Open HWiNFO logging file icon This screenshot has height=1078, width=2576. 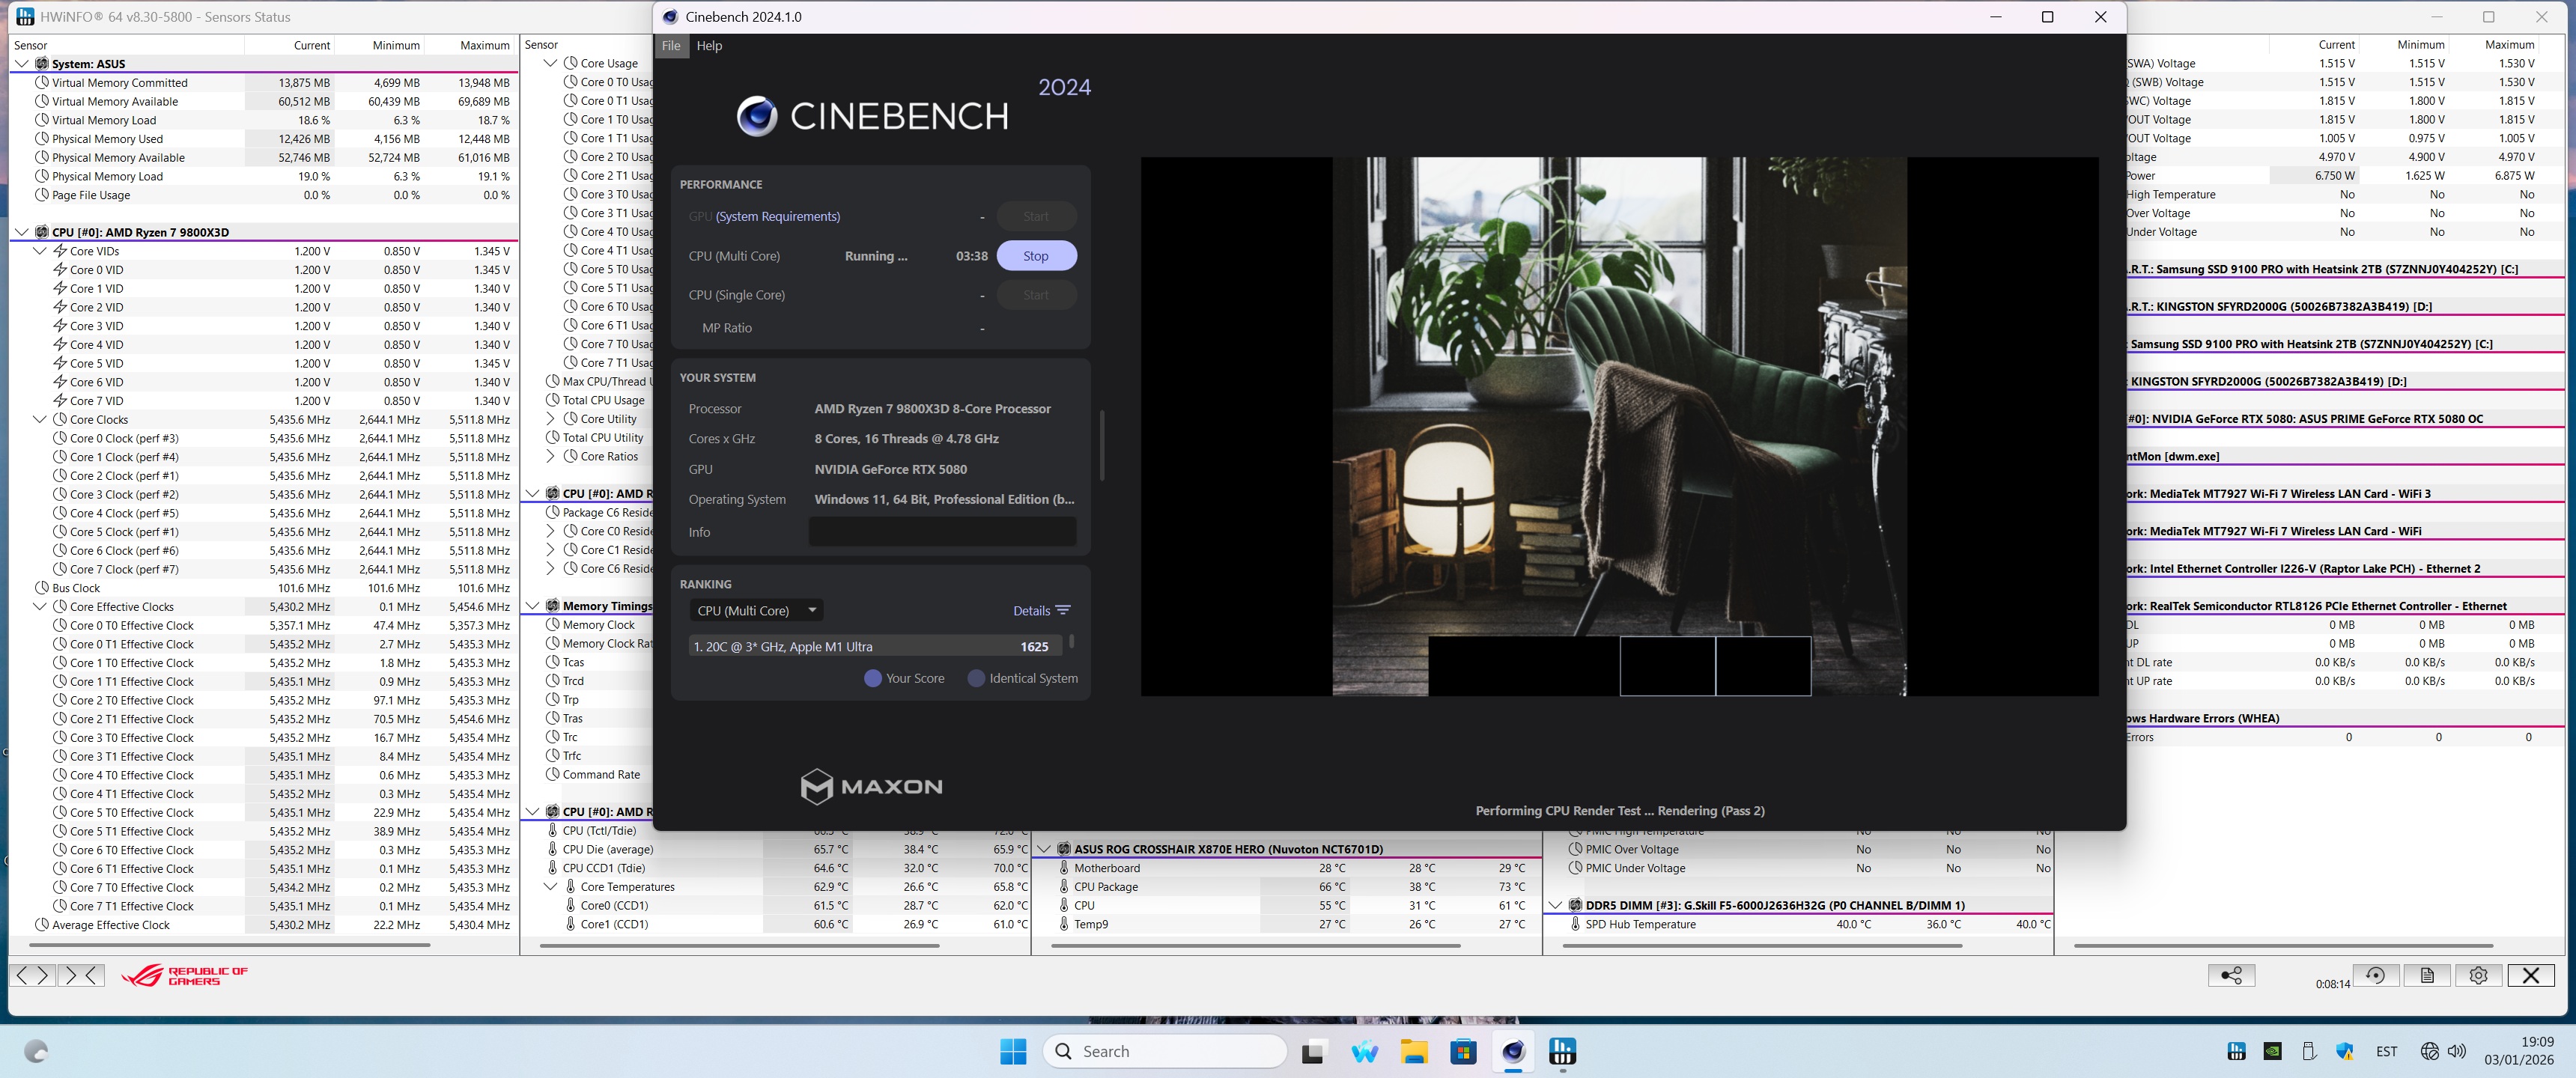pos(2427,975)
